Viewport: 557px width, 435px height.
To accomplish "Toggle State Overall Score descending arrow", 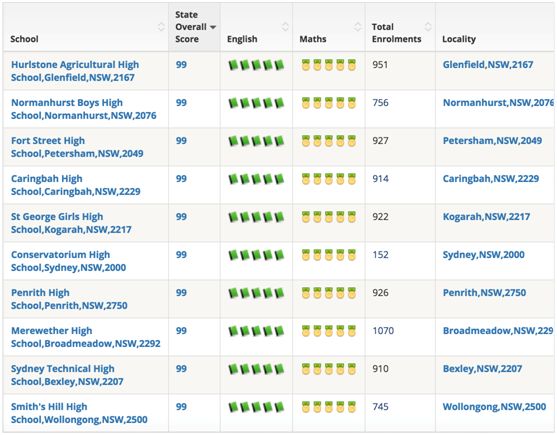I will [x=213, y=27].
